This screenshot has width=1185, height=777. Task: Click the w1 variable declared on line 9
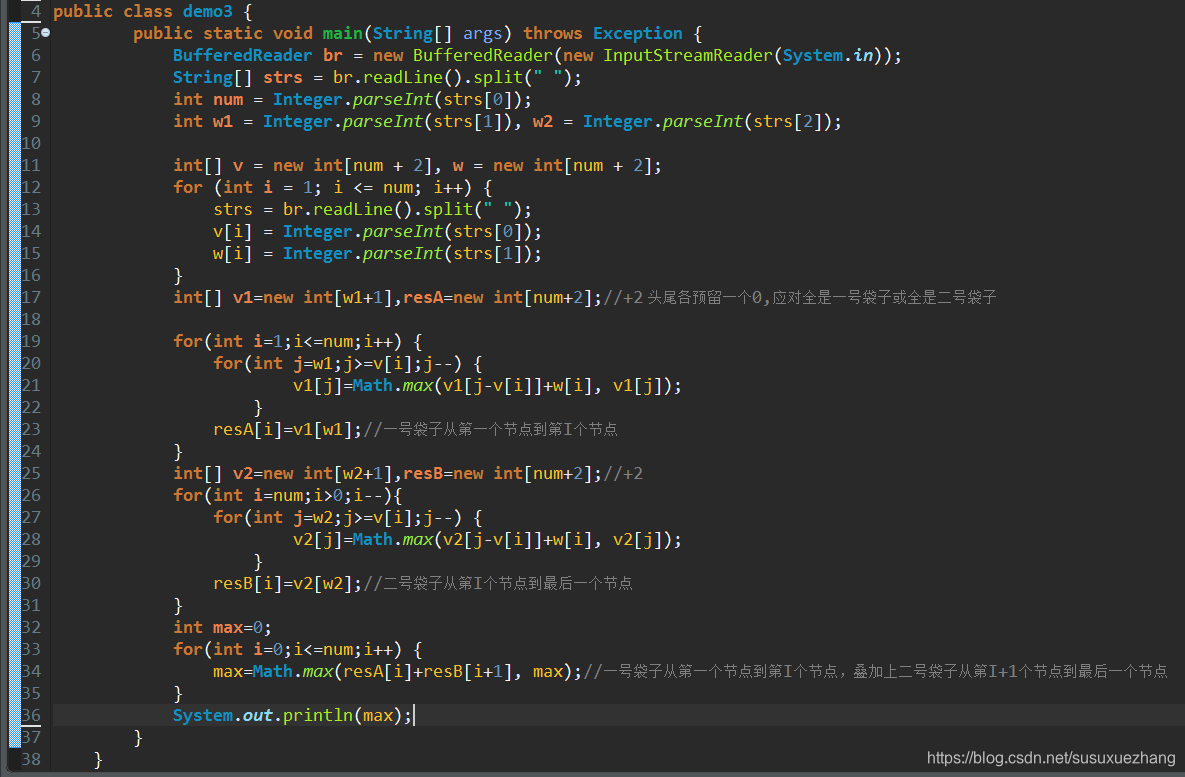pos(223,121)
